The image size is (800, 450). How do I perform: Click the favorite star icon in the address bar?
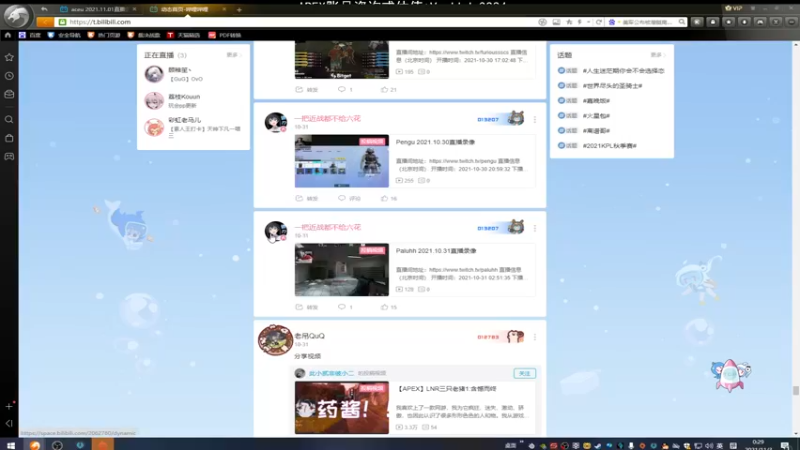pyautogui.click(x=569, y=22)
